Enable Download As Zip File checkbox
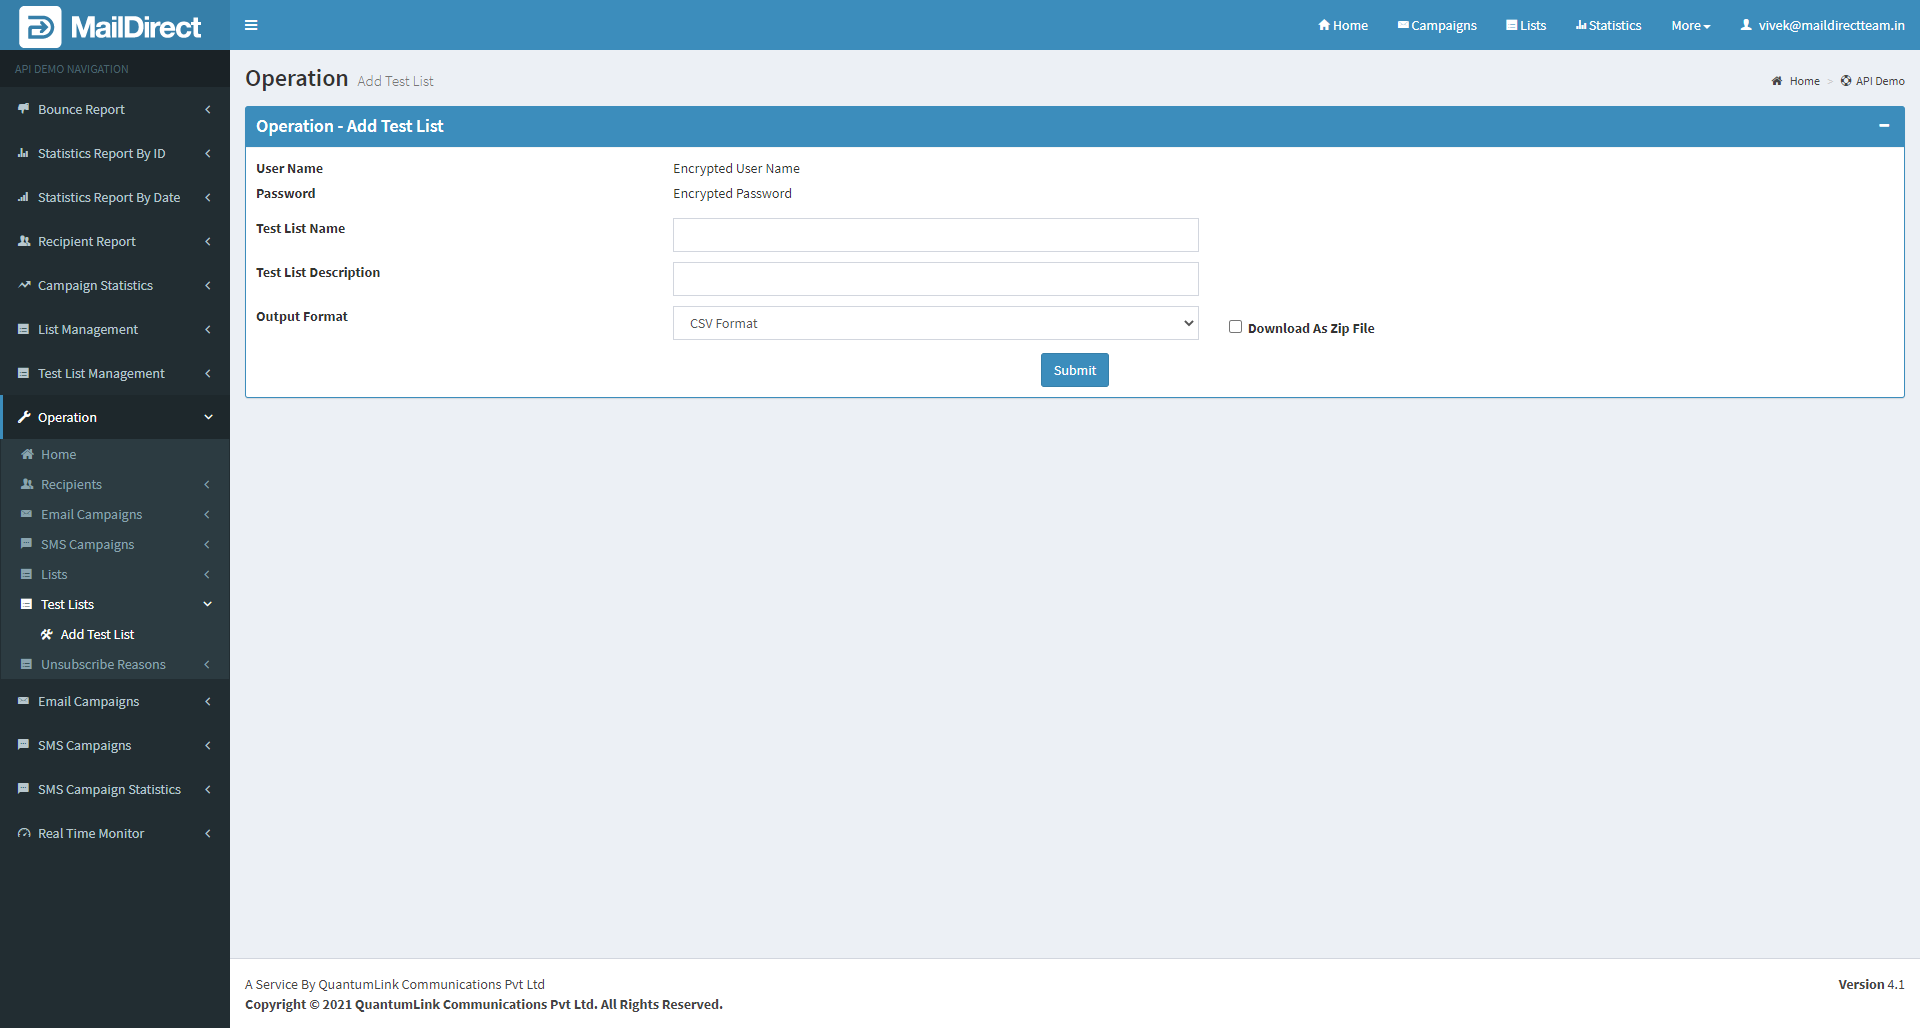The height and width of the screenshot is (1029, 1920). click(x=1235, y=327)
